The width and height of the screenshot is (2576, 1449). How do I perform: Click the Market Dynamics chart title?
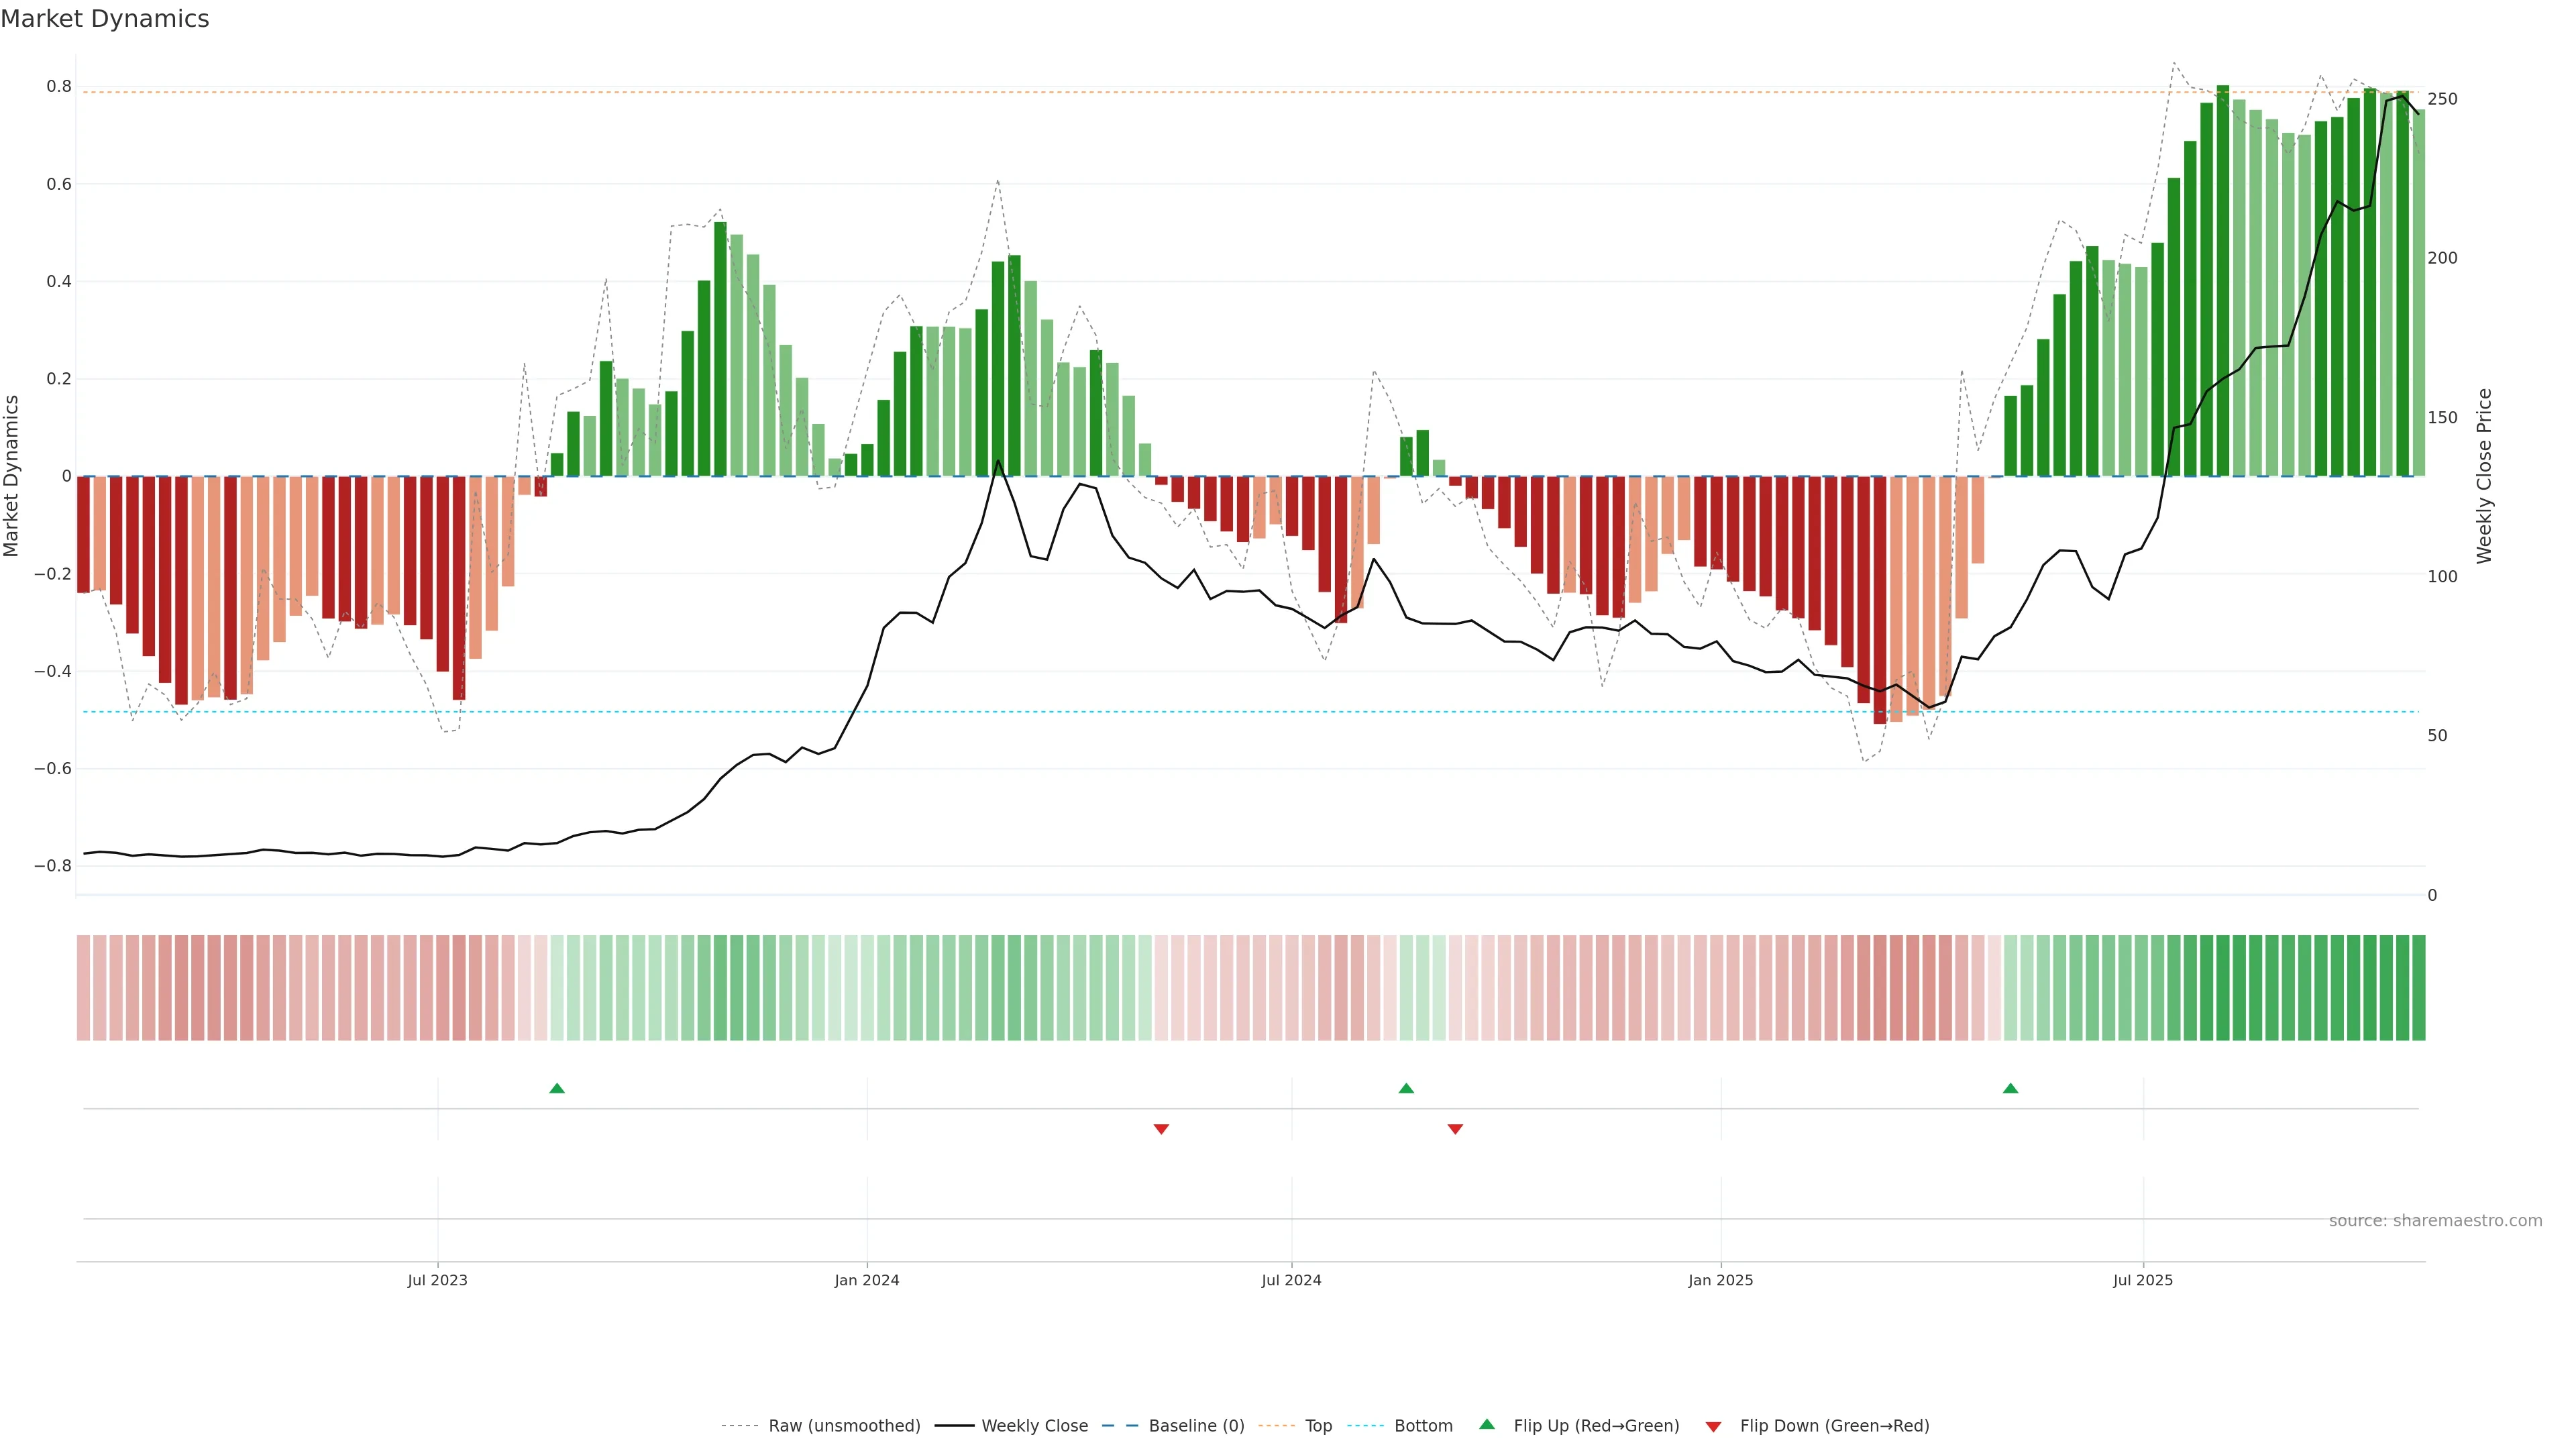[105, 19]
